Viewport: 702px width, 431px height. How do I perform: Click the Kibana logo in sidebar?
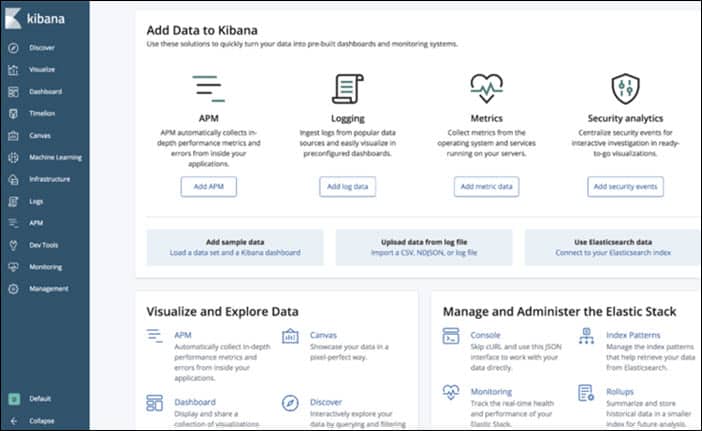pyautogui.click(x=13, y=19)
